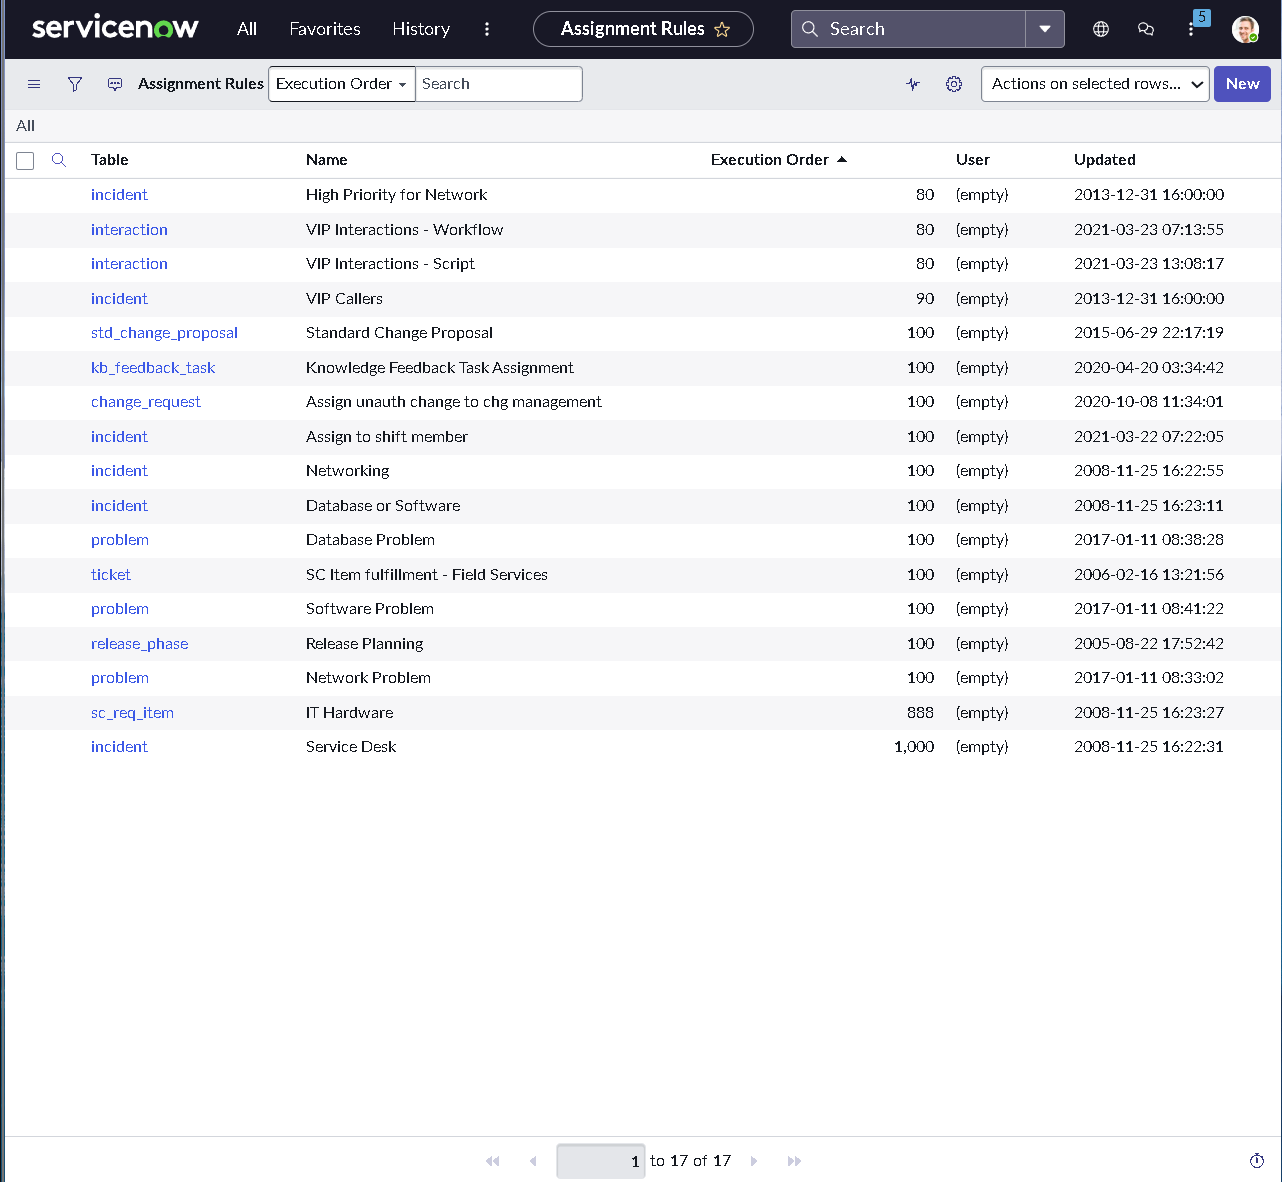Screen dimensions: 1282x1182
Task: Open the user profile avatar
Action: pos(1245,29)
